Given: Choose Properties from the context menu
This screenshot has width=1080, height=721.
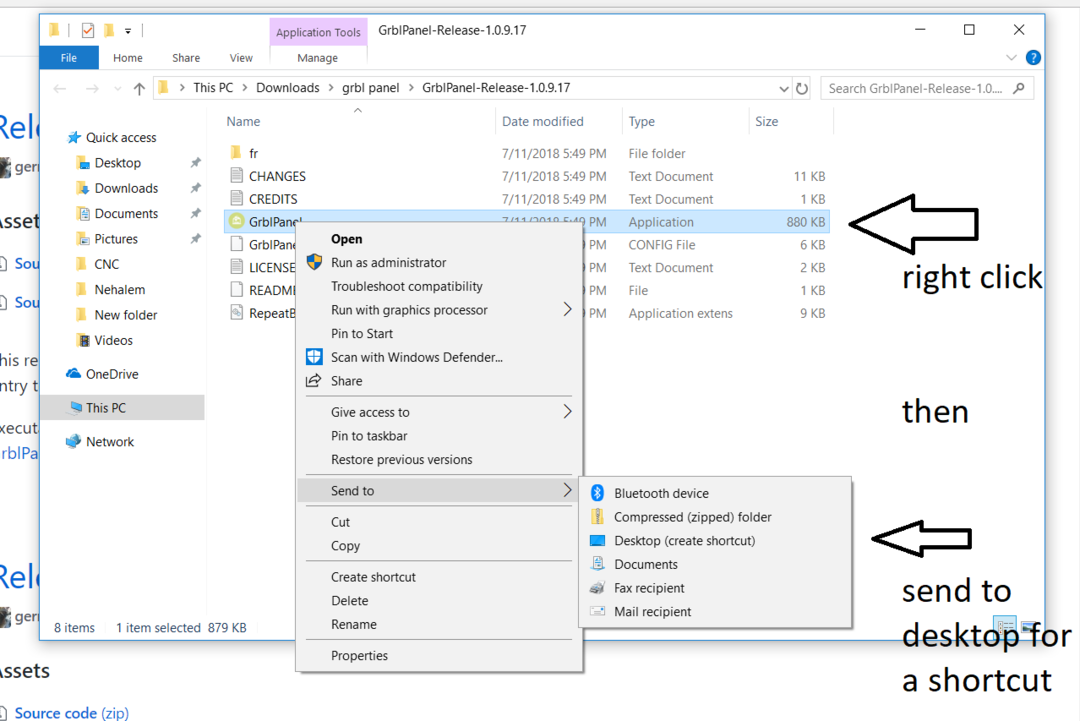Looking at the screenshot, I should 359,656.
